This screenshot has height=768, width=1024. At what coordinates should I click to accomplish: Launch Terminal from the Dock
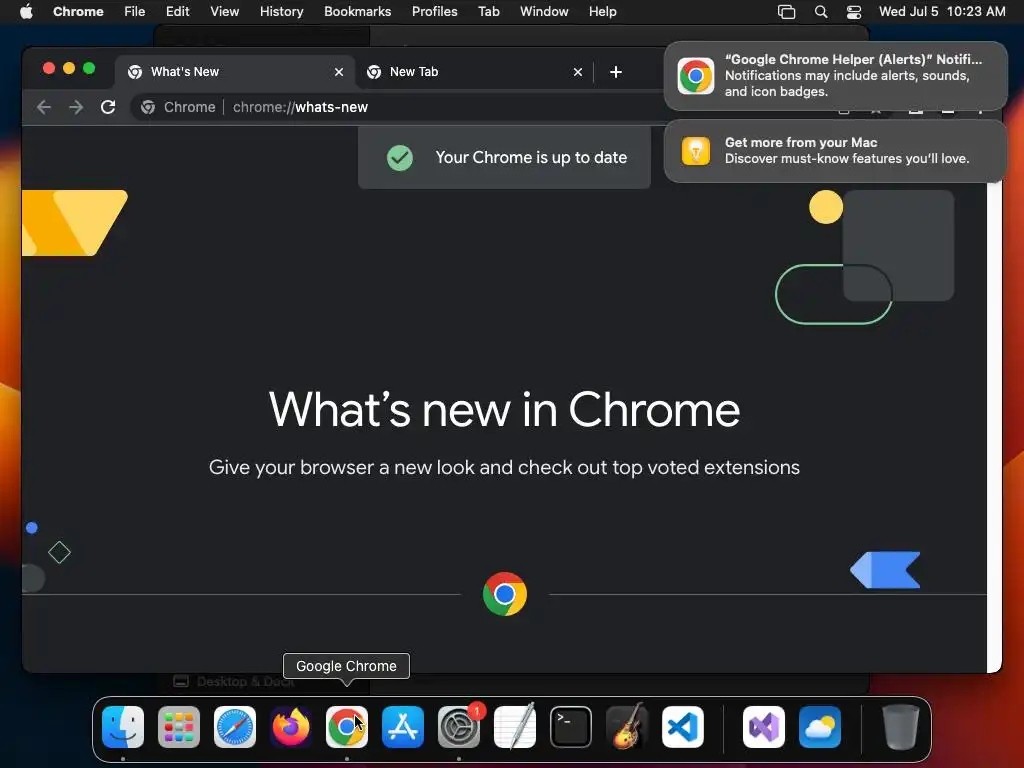coord(571,727)
